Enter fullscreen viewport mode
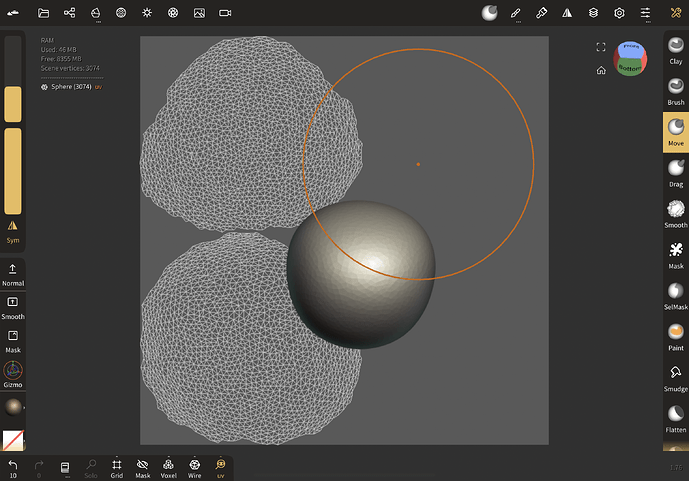The height and width of the screenshot is (481, 689). [601, 47]
